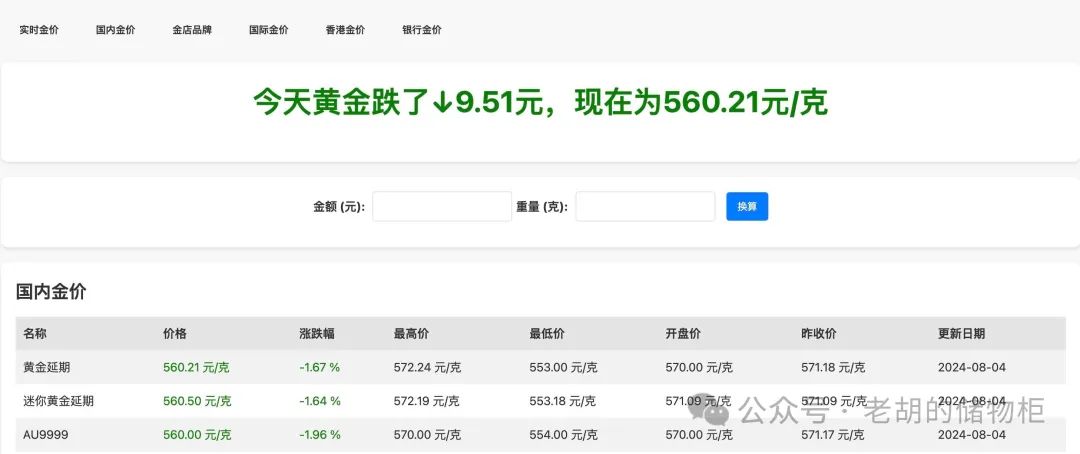The height and width of the screenshot is (454, 1080).
Task: Click AU9999 high price 570.00 元/克
Action: point(427,435)
